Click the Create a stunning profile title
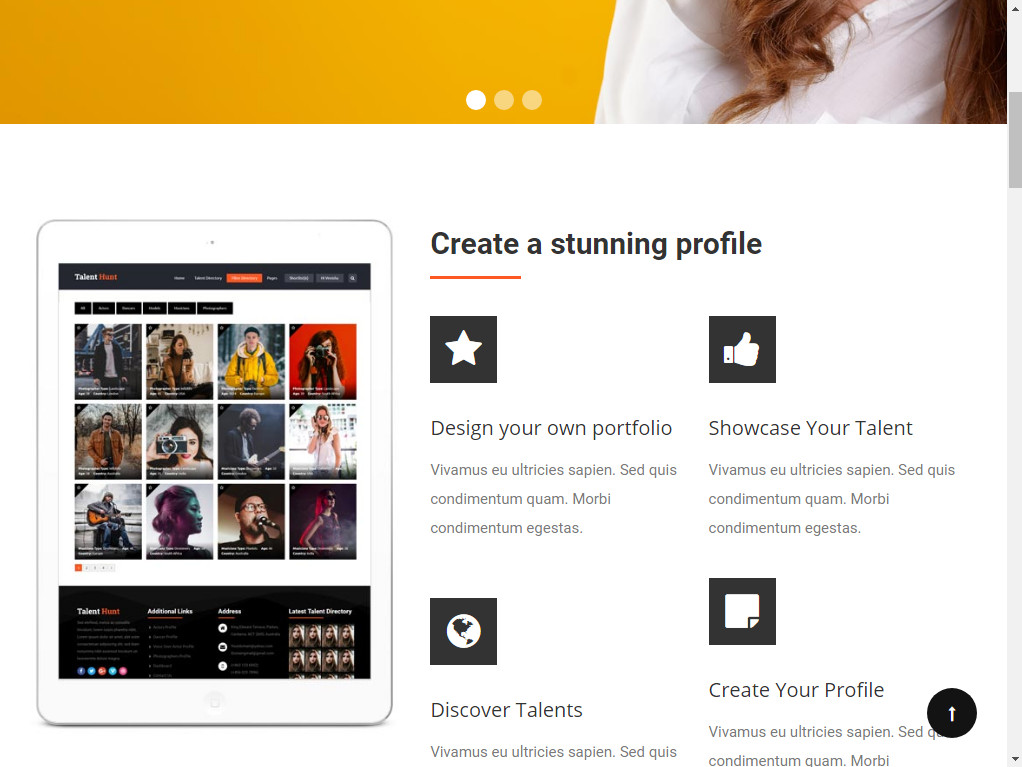The image size is (1022, 767). [x=596, y=244]
